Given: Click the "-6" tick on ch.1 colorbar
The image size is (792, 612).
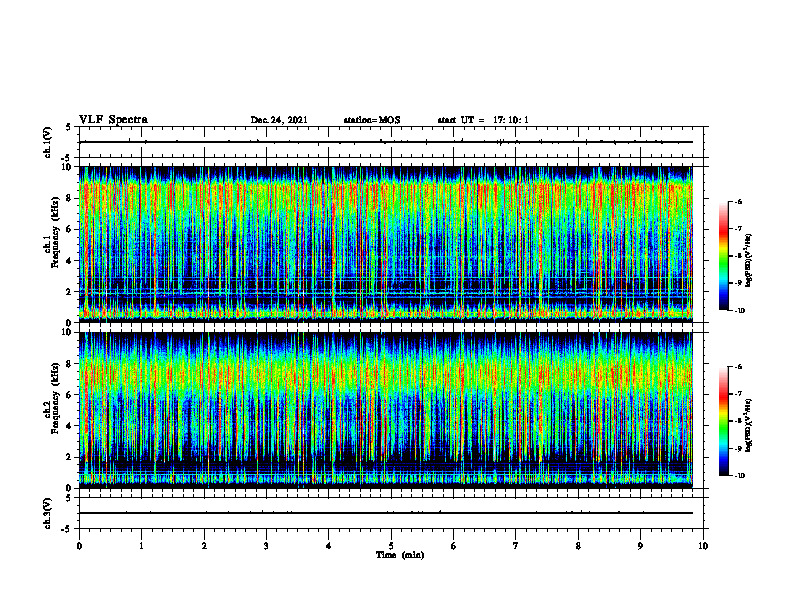Looking at the screenshot, I should click(x=738, y=201).
